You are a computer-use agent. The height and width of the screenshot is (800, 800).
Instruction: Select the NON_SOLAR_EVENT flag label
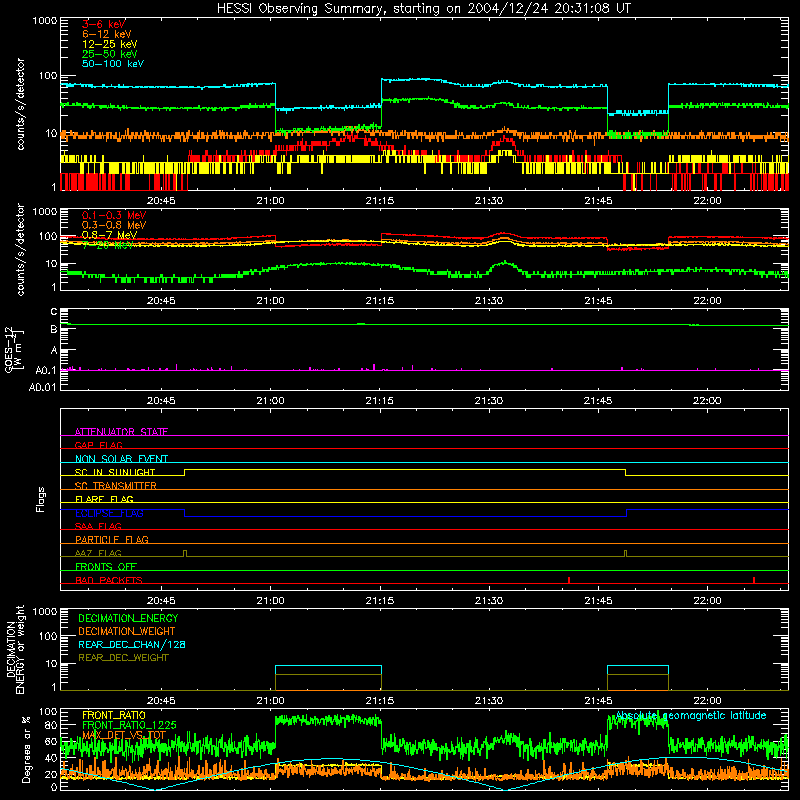point(121,459)
